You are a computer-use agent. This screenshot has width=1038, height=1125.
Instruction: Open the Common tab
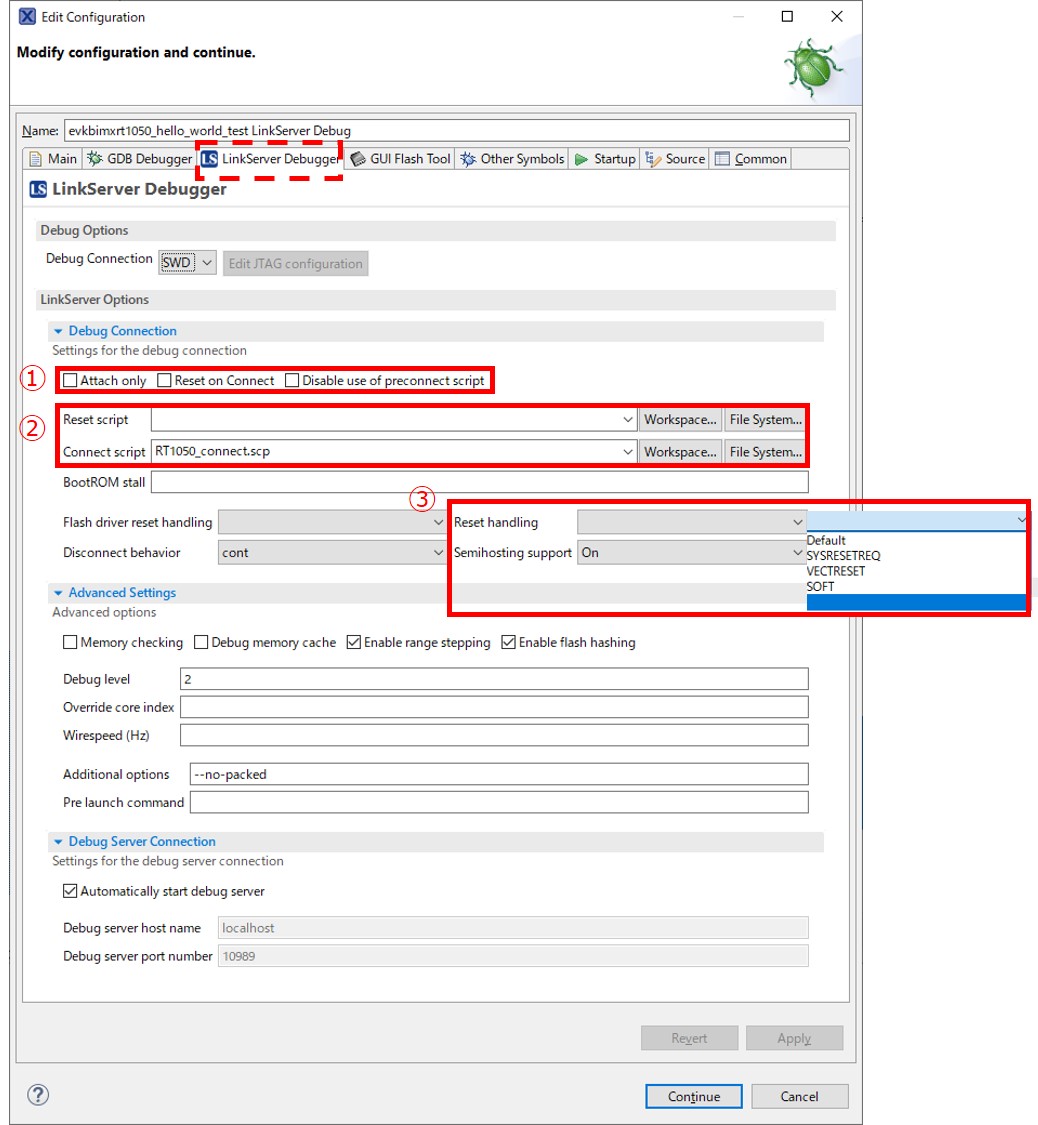tap(751, 159)
